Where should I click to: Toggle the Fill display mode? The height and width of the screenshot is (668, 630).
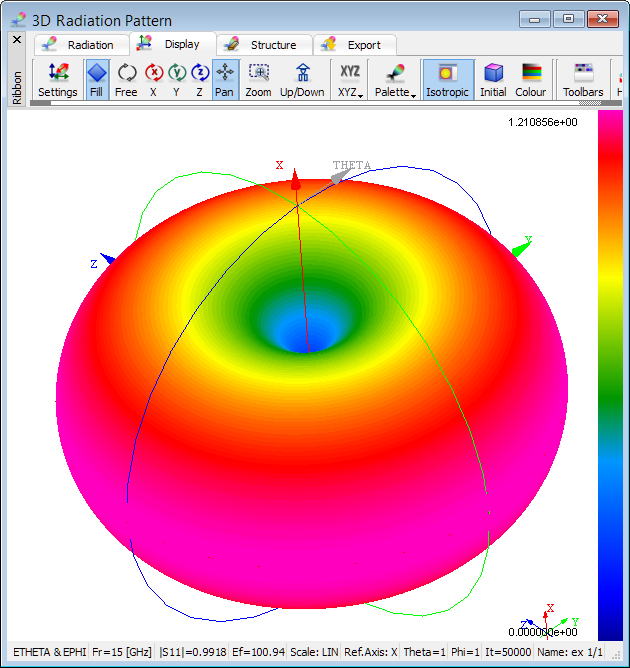click(x=96, y=80)
